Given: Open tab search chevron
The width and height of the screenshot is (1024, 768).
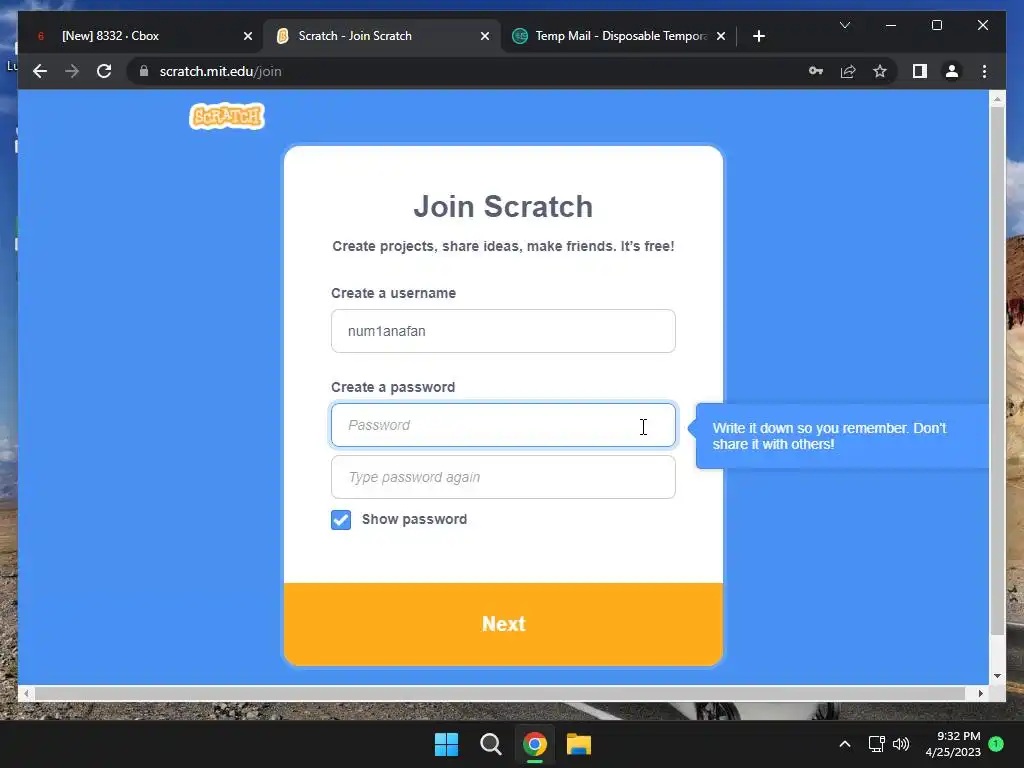Looking at the screenshot, I should pos(844,25).
